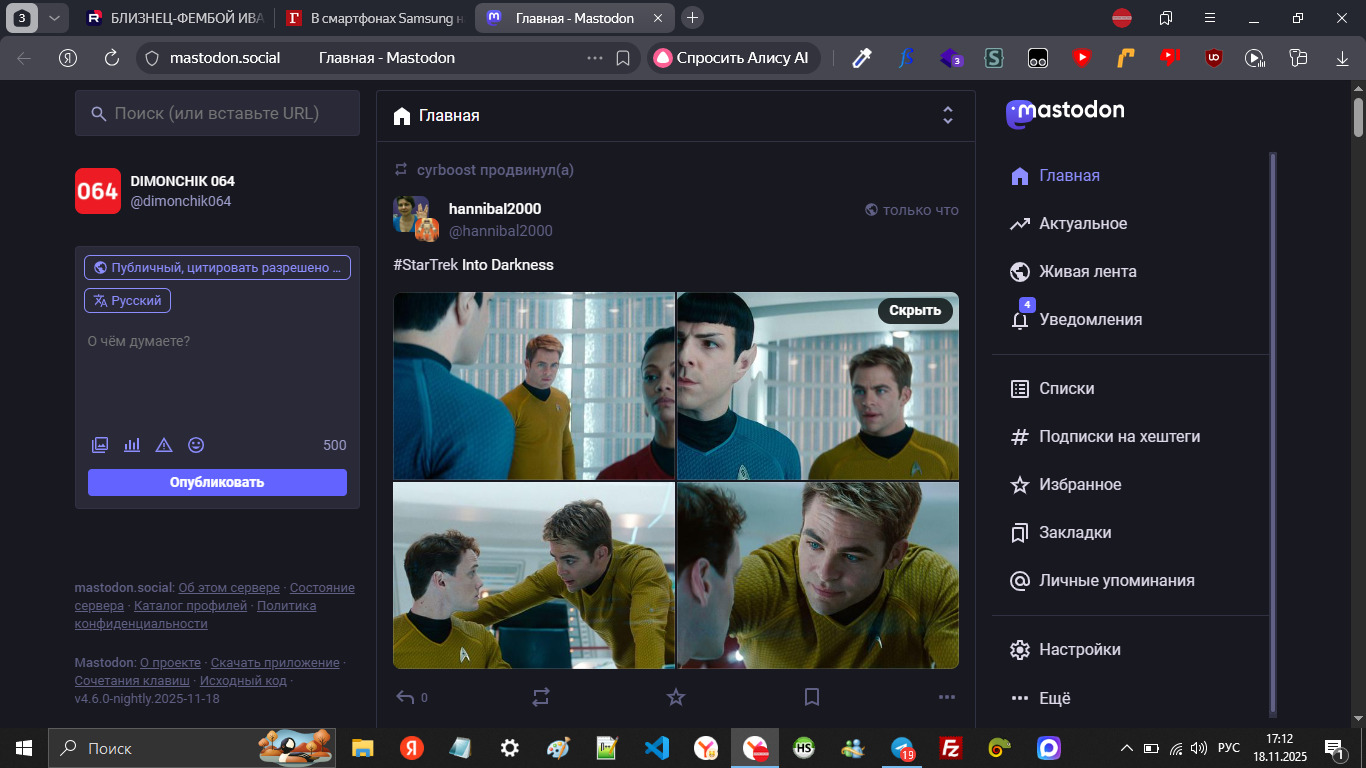This screenshot has width=1366, height=768.
Task: Hide the media with the Скрыть button
Action: click(915, 310)
